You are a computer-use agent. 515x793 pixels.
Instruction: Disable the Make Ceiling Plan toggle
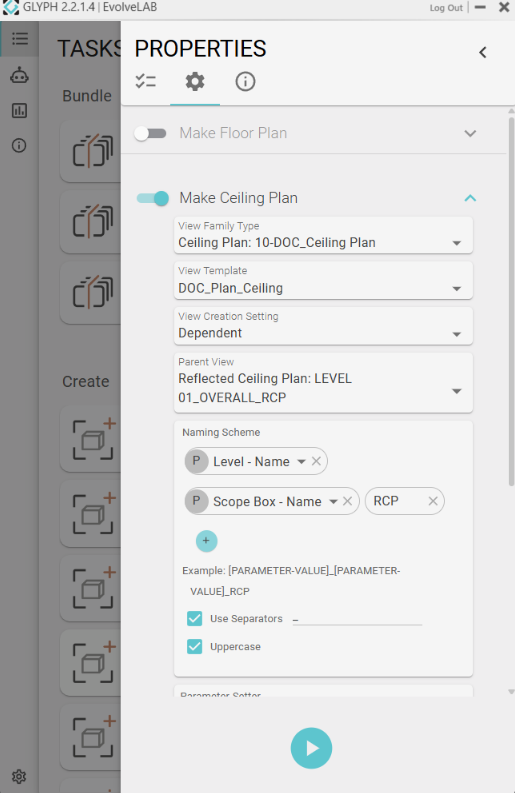pyautogui.click(x=153, y=198)
